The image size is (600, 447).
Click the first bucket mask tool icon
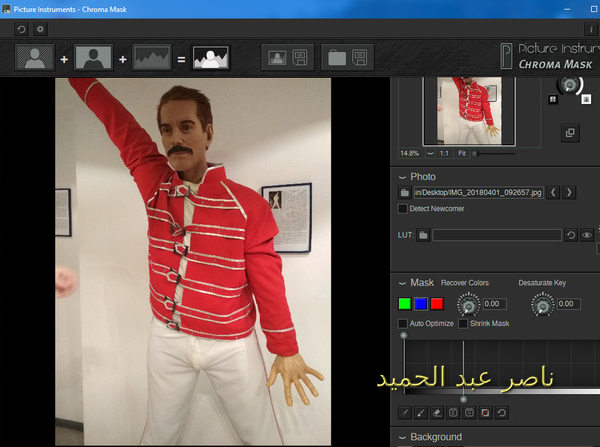tap(453, 413)
